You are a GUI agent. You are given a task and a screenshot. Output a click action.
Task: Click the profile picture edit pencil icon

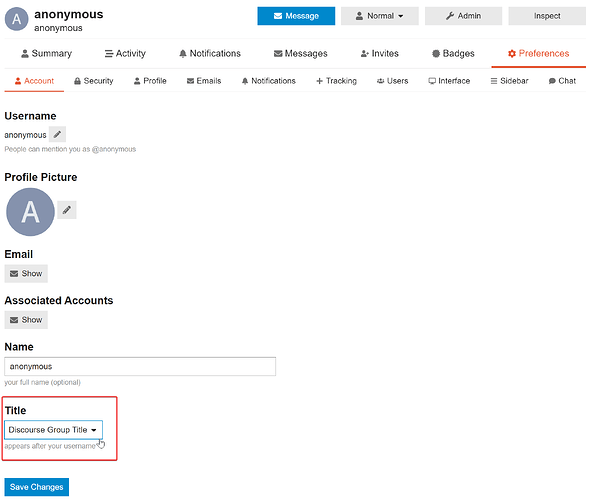[67, 210]
